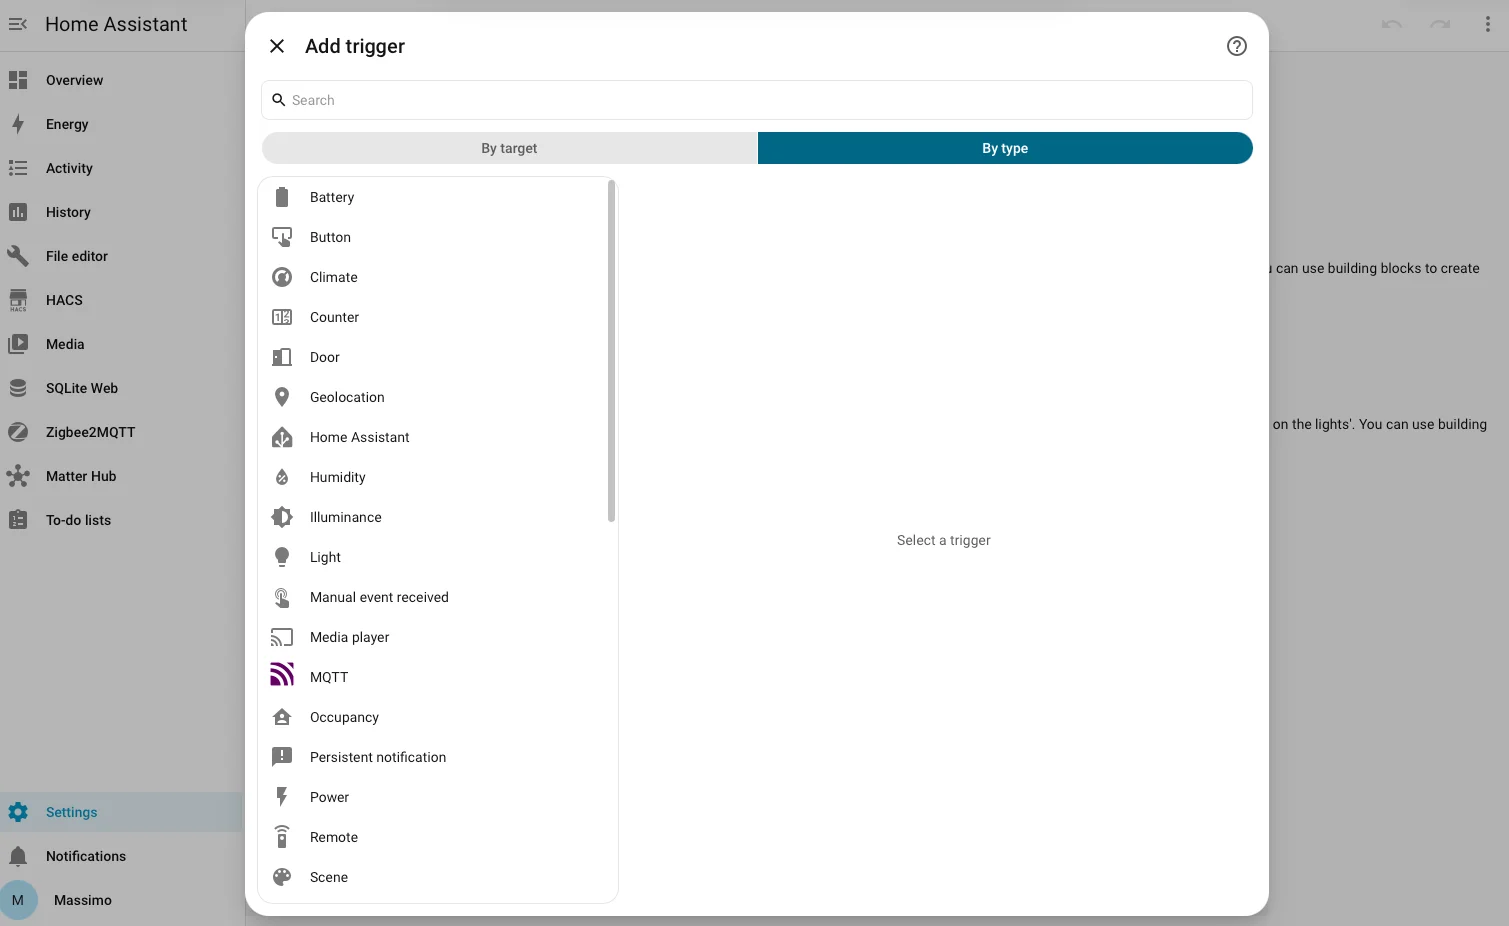Click the Persistent notification icon

point(282,757)
